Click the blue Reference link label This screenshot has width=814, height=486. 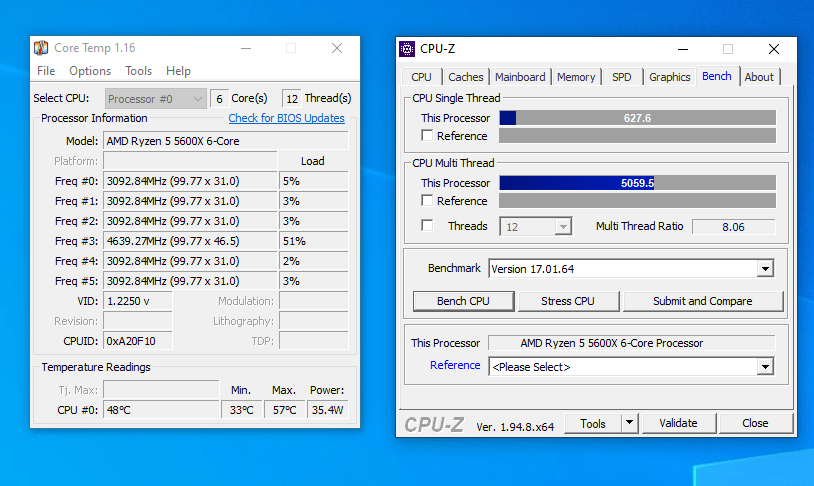[455, 365]
